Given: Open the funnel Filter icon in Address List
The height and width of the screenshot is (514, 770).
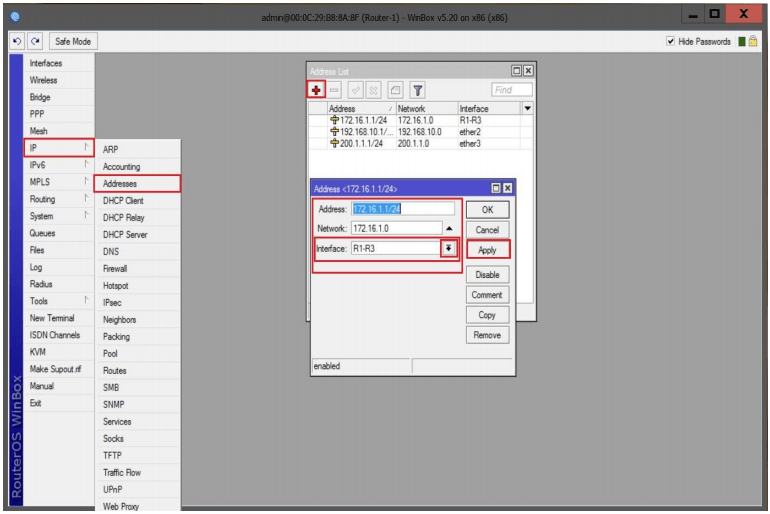Looking at the screenshot, I should [x=417, y=90].
